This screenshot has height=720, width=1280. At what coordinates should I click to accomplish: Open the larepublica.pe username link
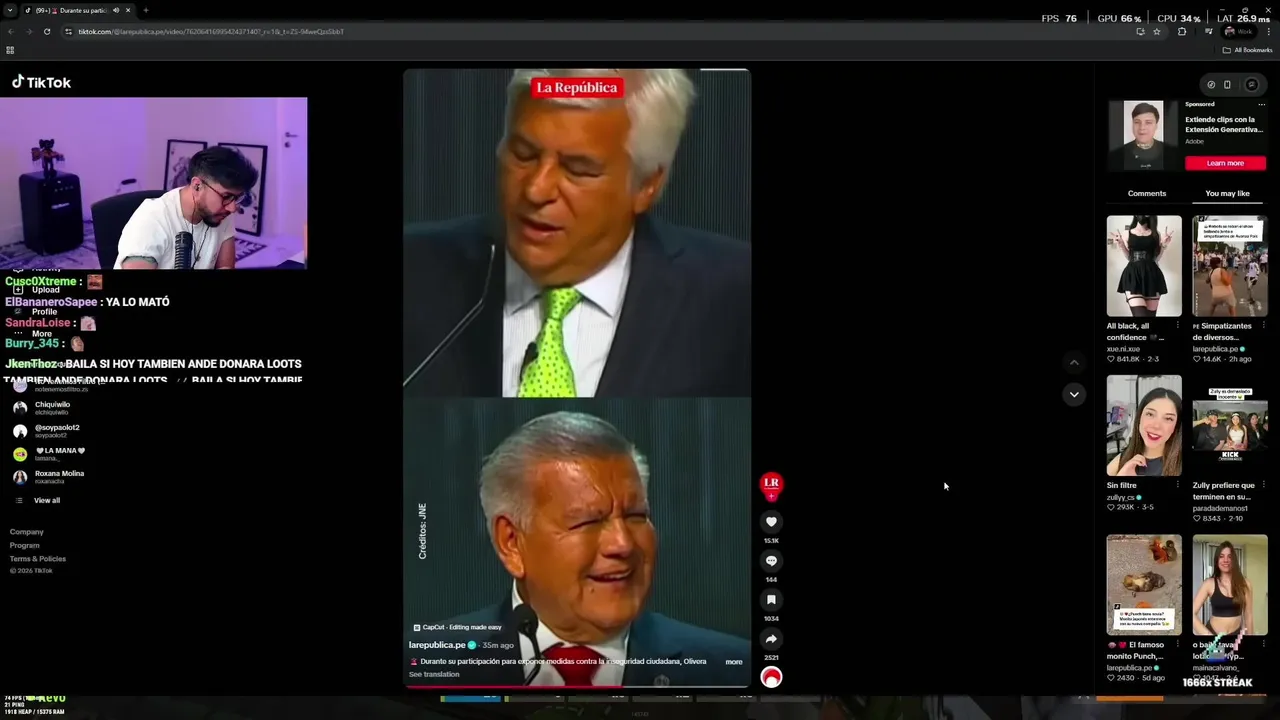tap(437, 645)
